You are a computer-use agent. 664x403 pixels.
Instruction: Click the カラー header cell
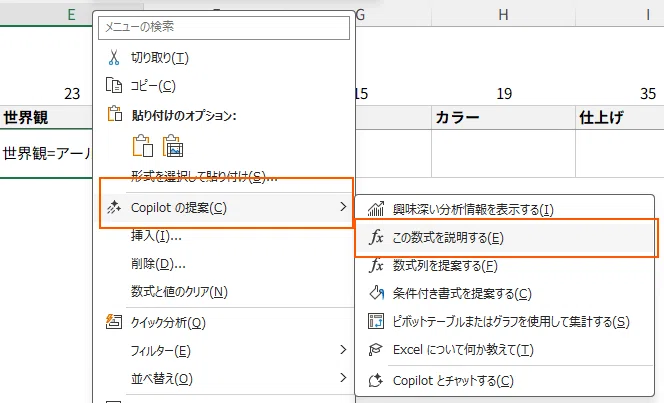point(504,117)
